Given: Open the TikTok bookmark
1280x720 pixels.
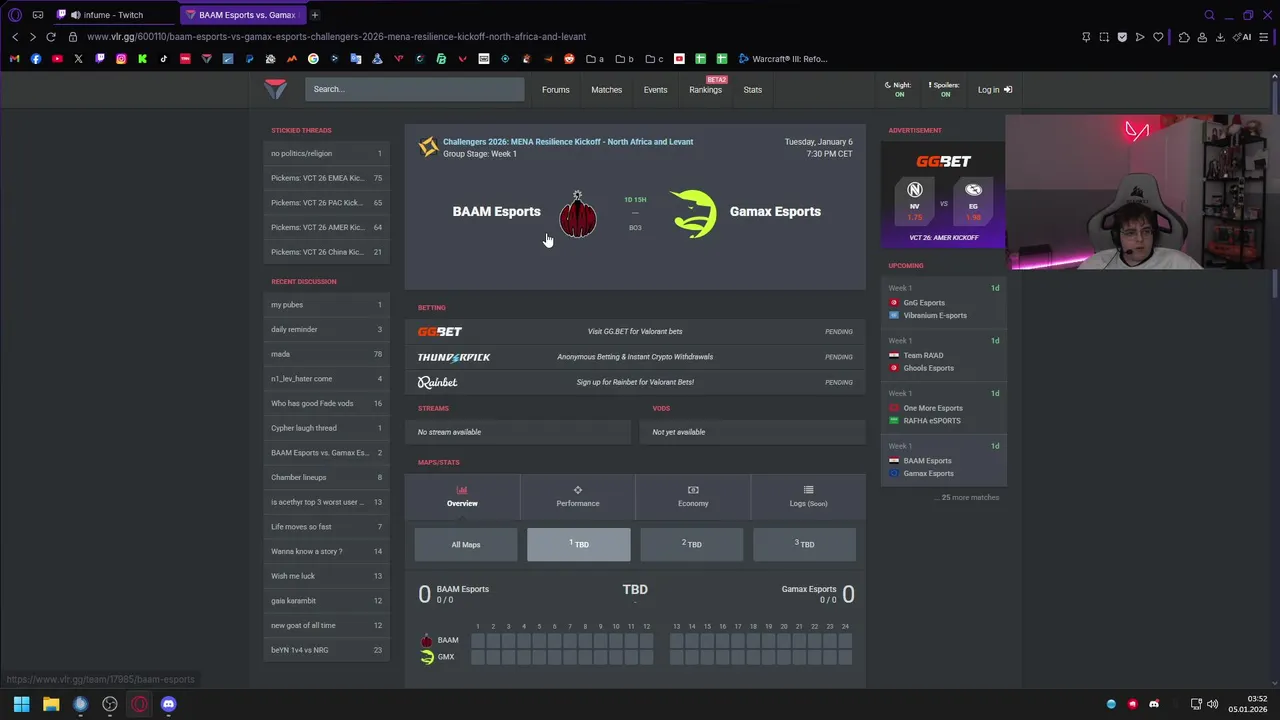Looking at the screenshot, I should [x=164, y=59].
